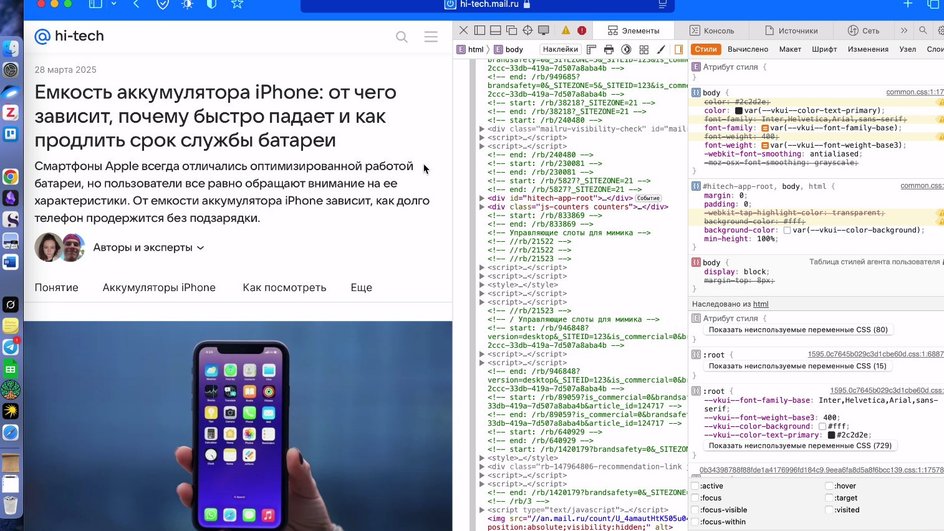This screenshot has height=531, width=944.
Task: Open the Шрифт sidebar tab
Action: point(824,49)
